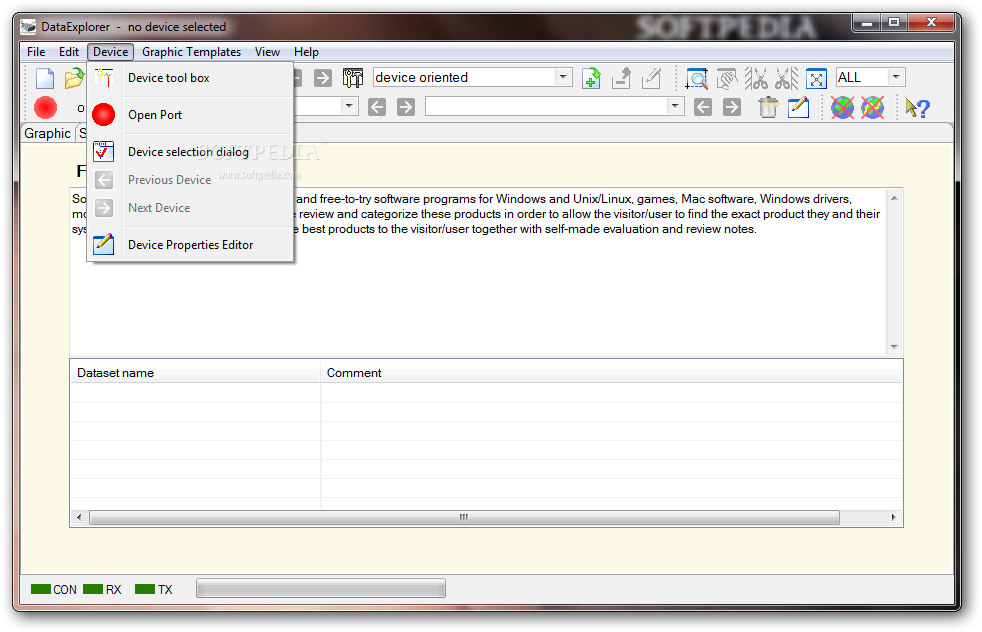The image size is (982, 632).
Task: Click the green plus add-object icon
Action: 591,78
